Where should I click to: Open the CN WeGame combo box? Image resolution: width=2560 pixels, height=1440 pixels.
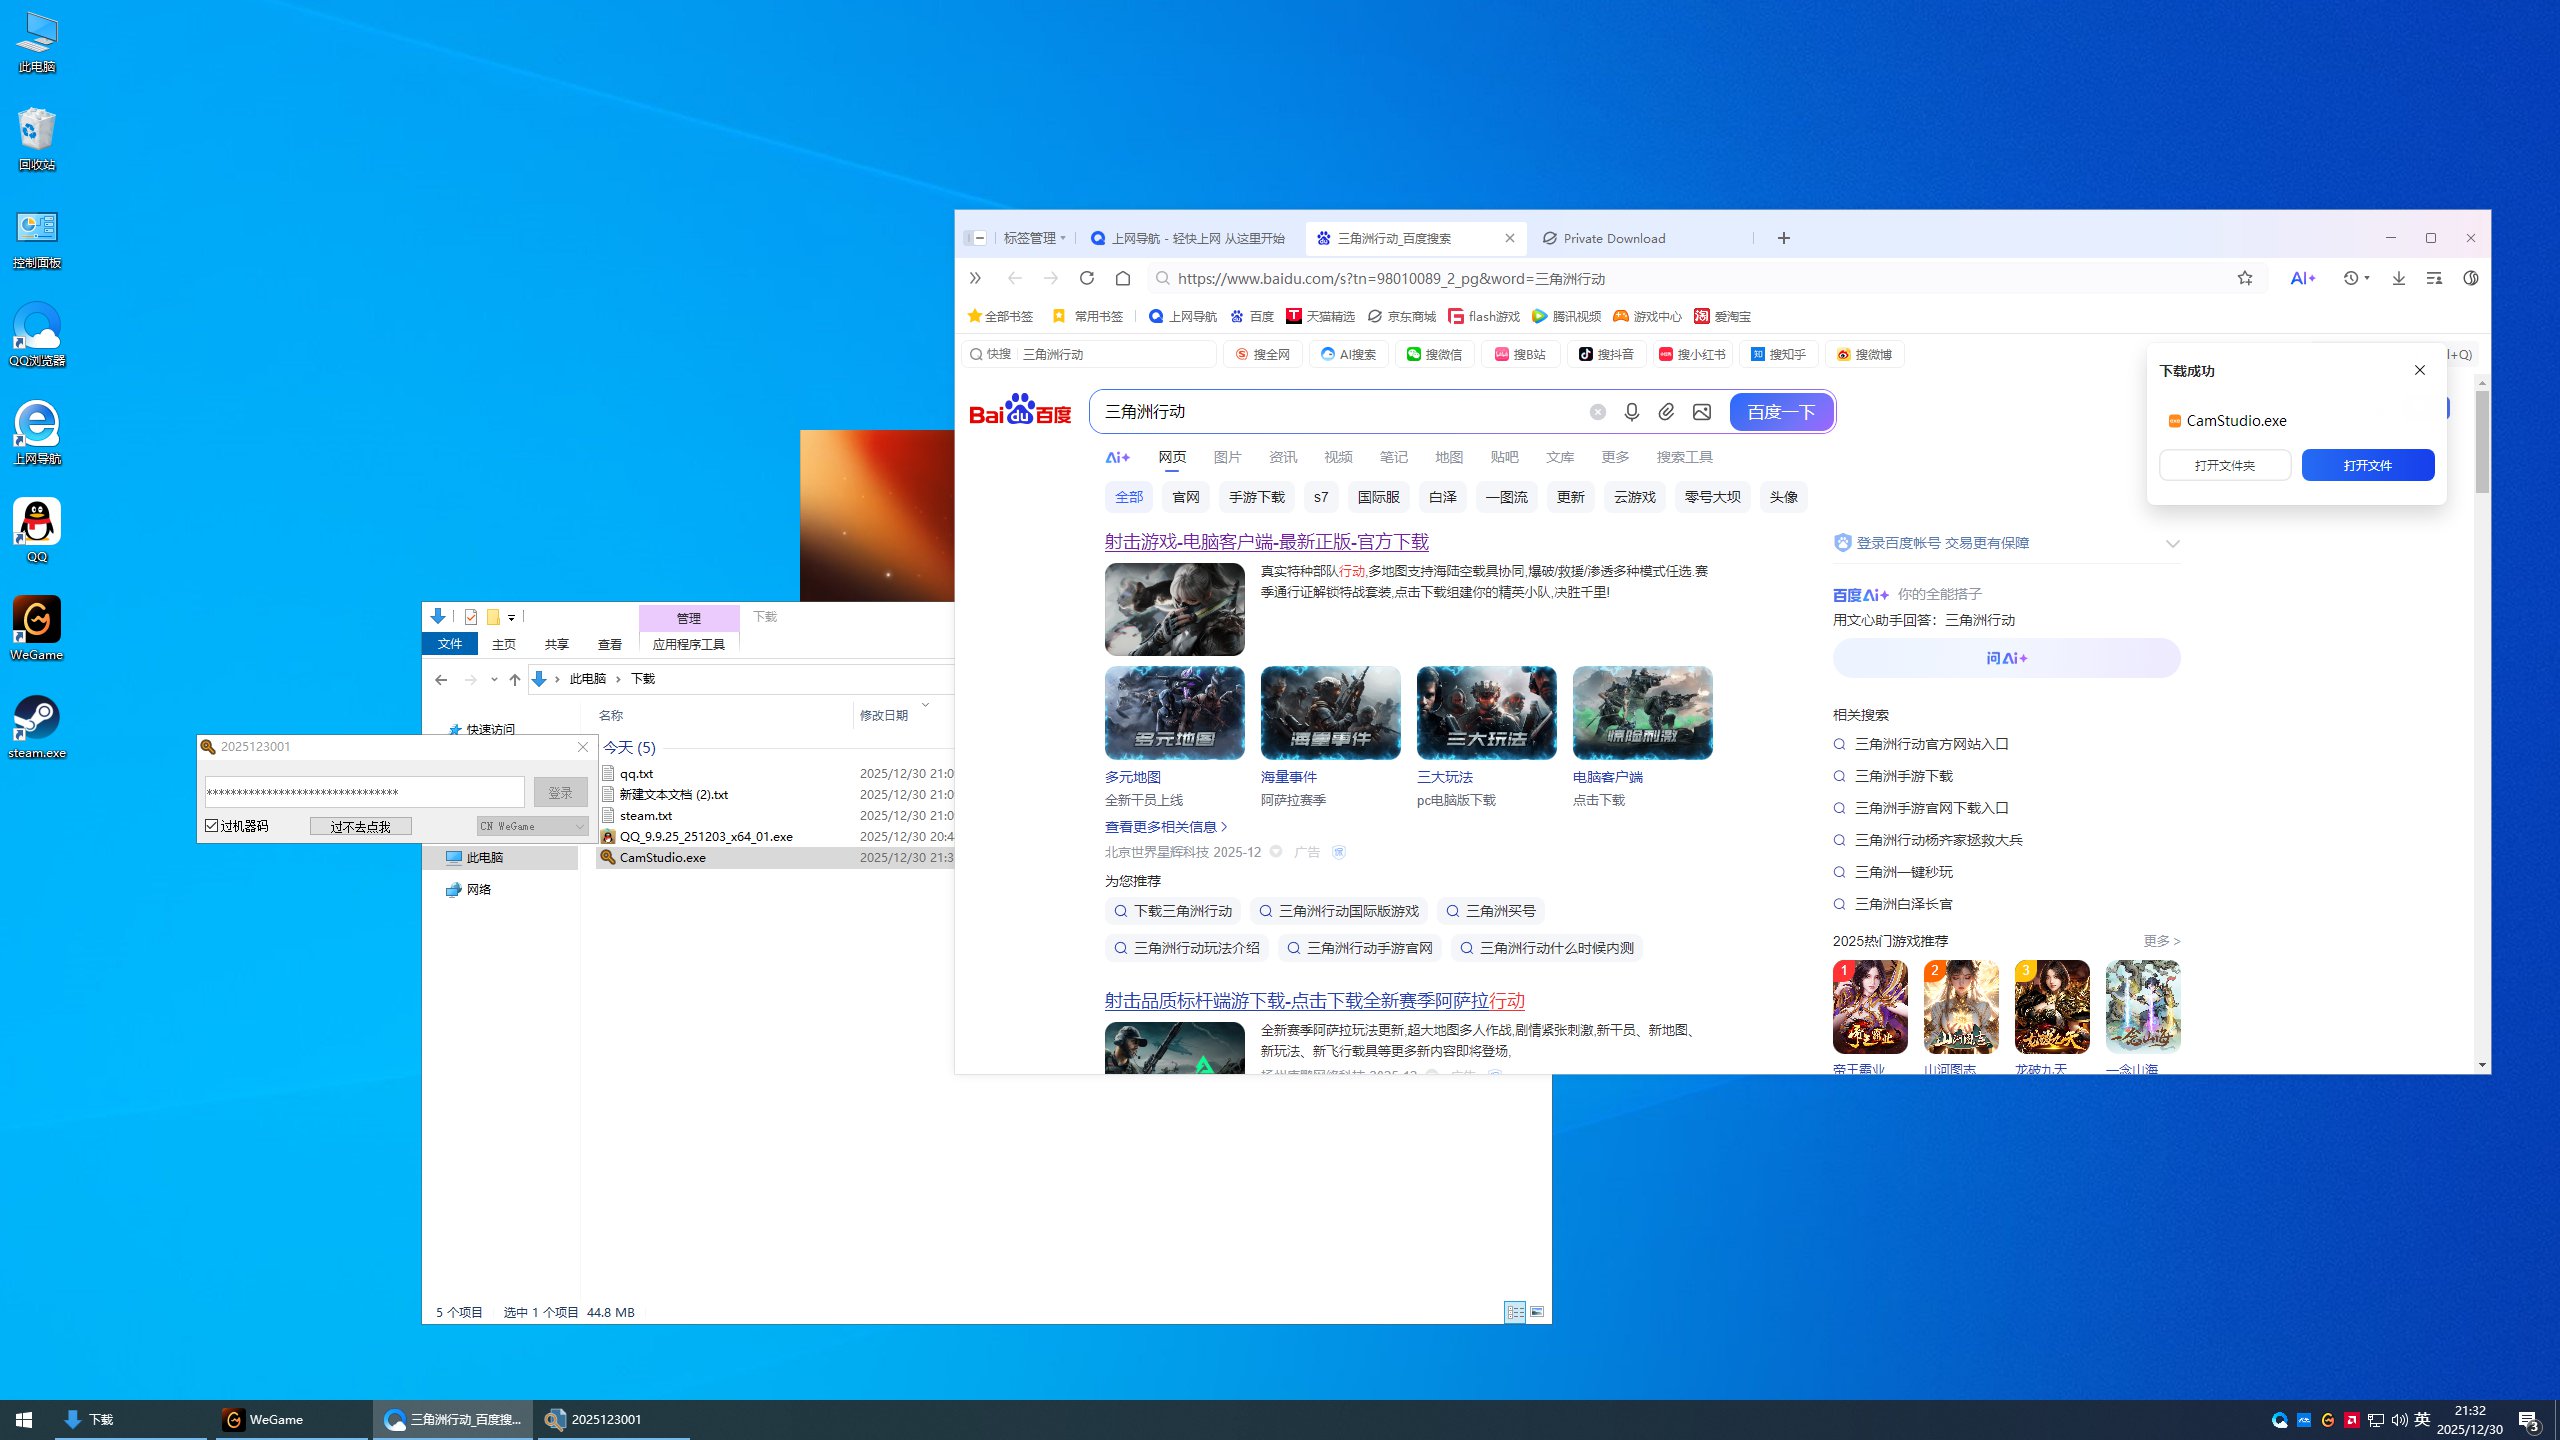(532, 826)
